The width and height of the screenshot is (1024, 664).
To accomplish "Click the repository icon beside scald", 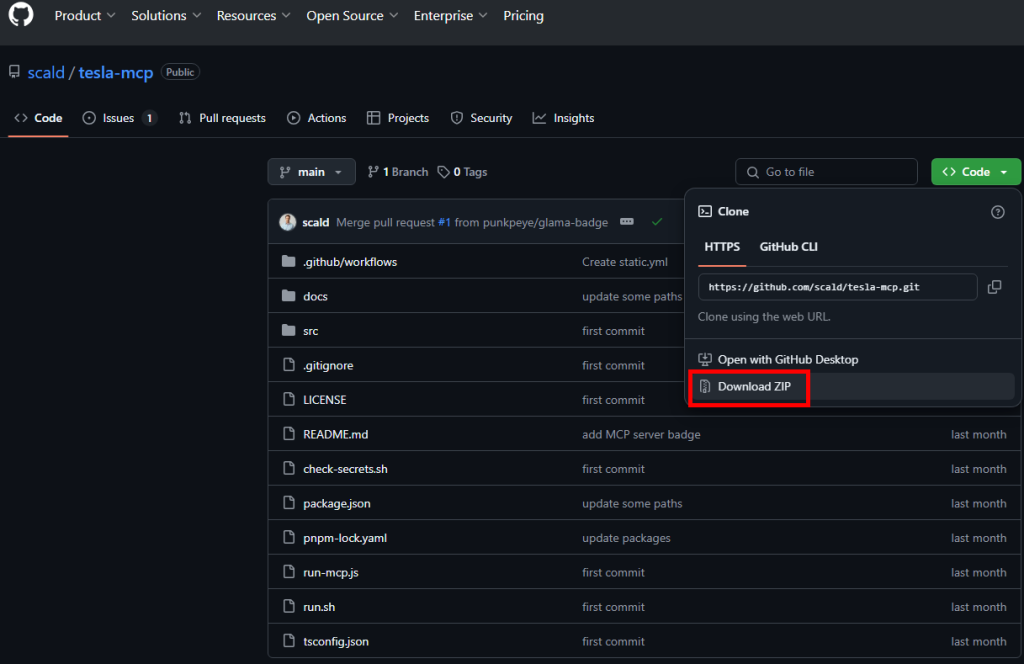I will 14,72.
